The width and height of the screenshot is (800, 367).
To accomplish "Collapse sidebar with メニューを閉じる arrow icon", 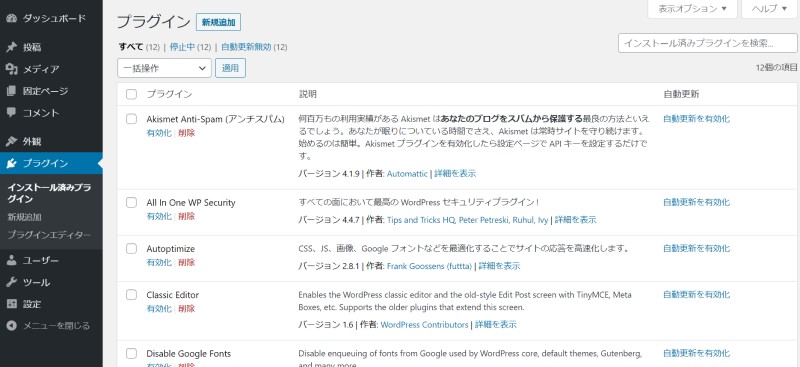I will click(x=12, y=326).
